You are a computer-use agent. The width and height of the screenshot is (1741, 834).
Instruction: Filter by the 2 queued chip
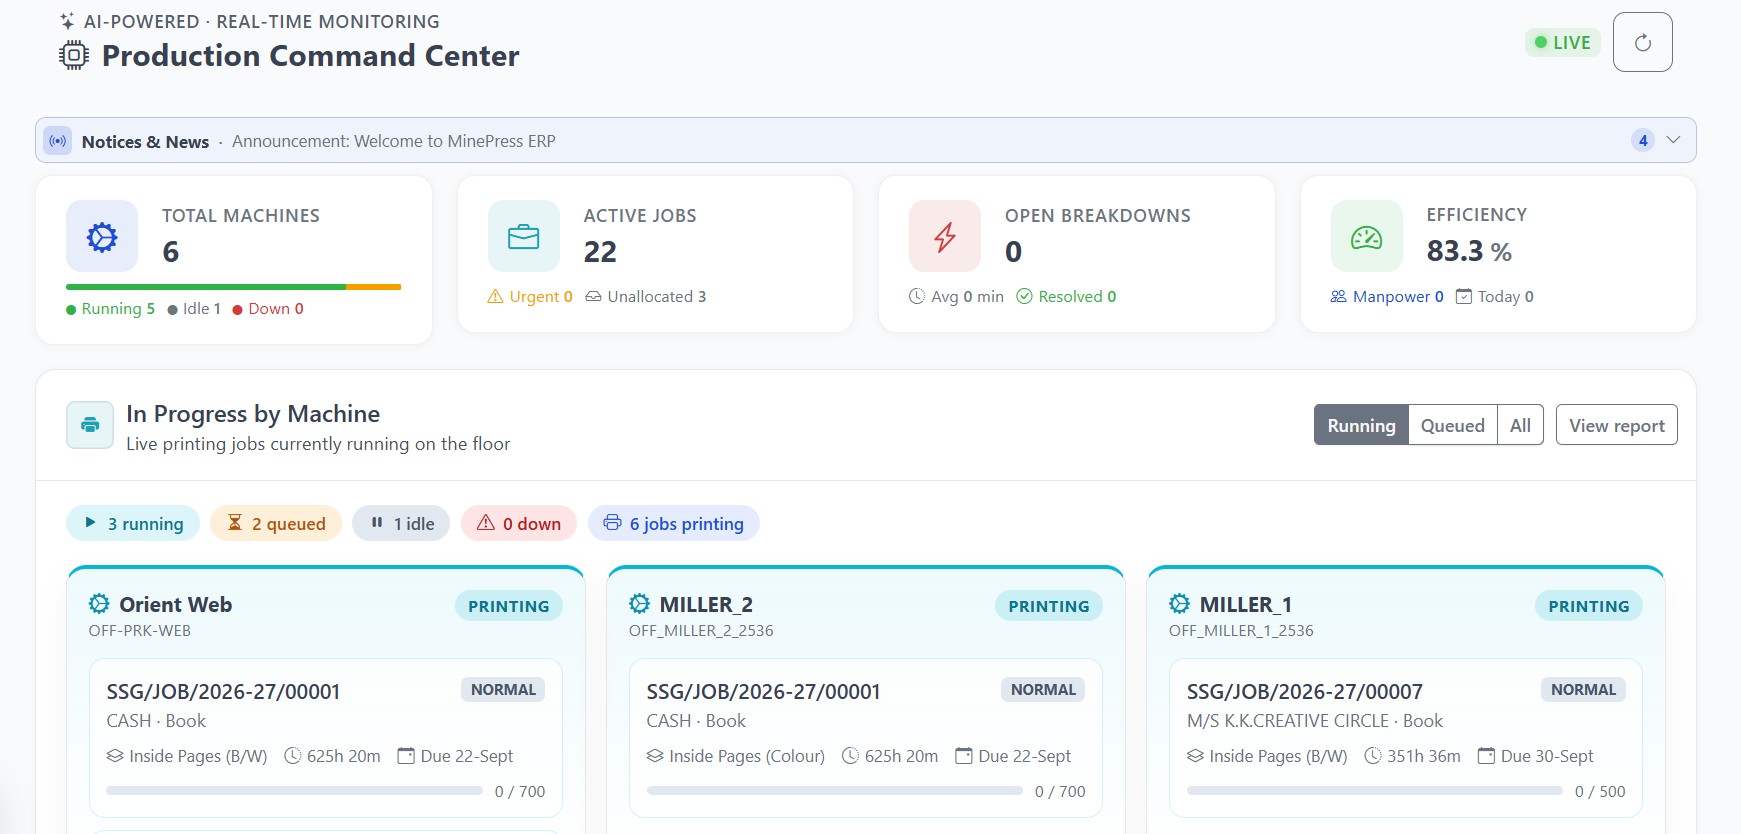coord(276,523)
